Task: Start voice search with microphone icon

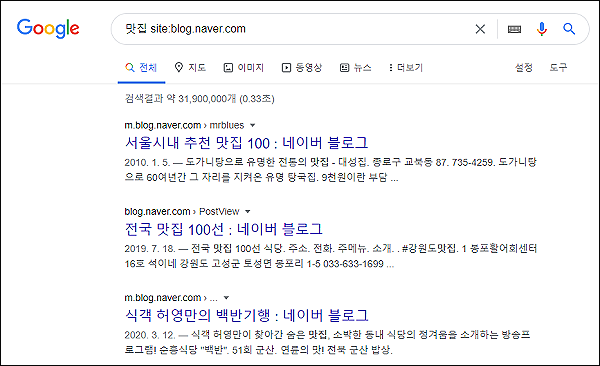Action: point(541,29)
